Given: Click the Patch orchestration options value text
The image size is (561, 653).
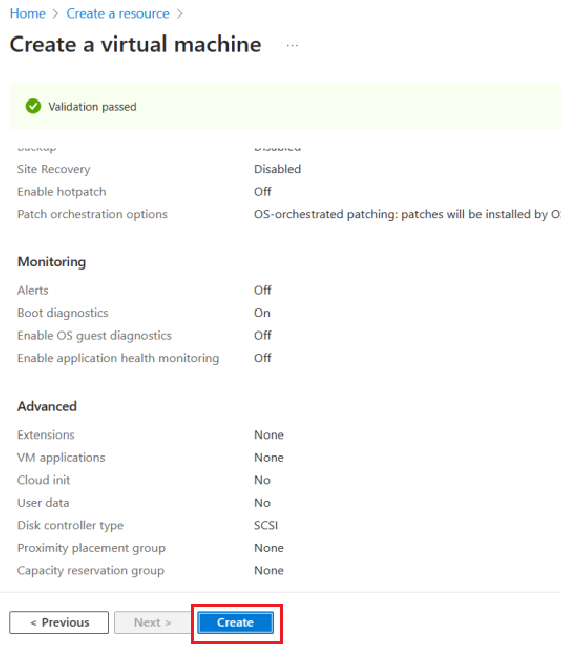Looking at the screenshot, I should point(407,214).
